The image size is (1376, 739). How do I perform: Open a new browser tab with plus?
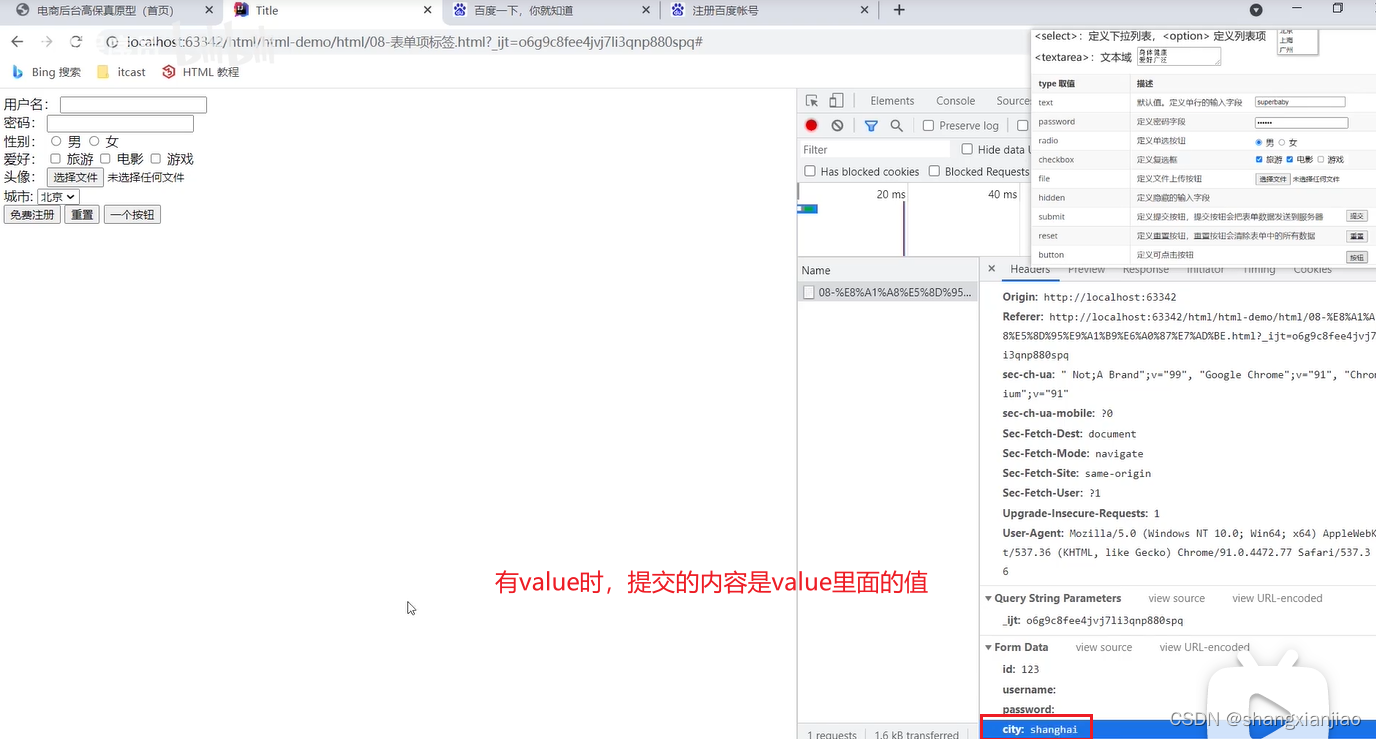[899, 10]
